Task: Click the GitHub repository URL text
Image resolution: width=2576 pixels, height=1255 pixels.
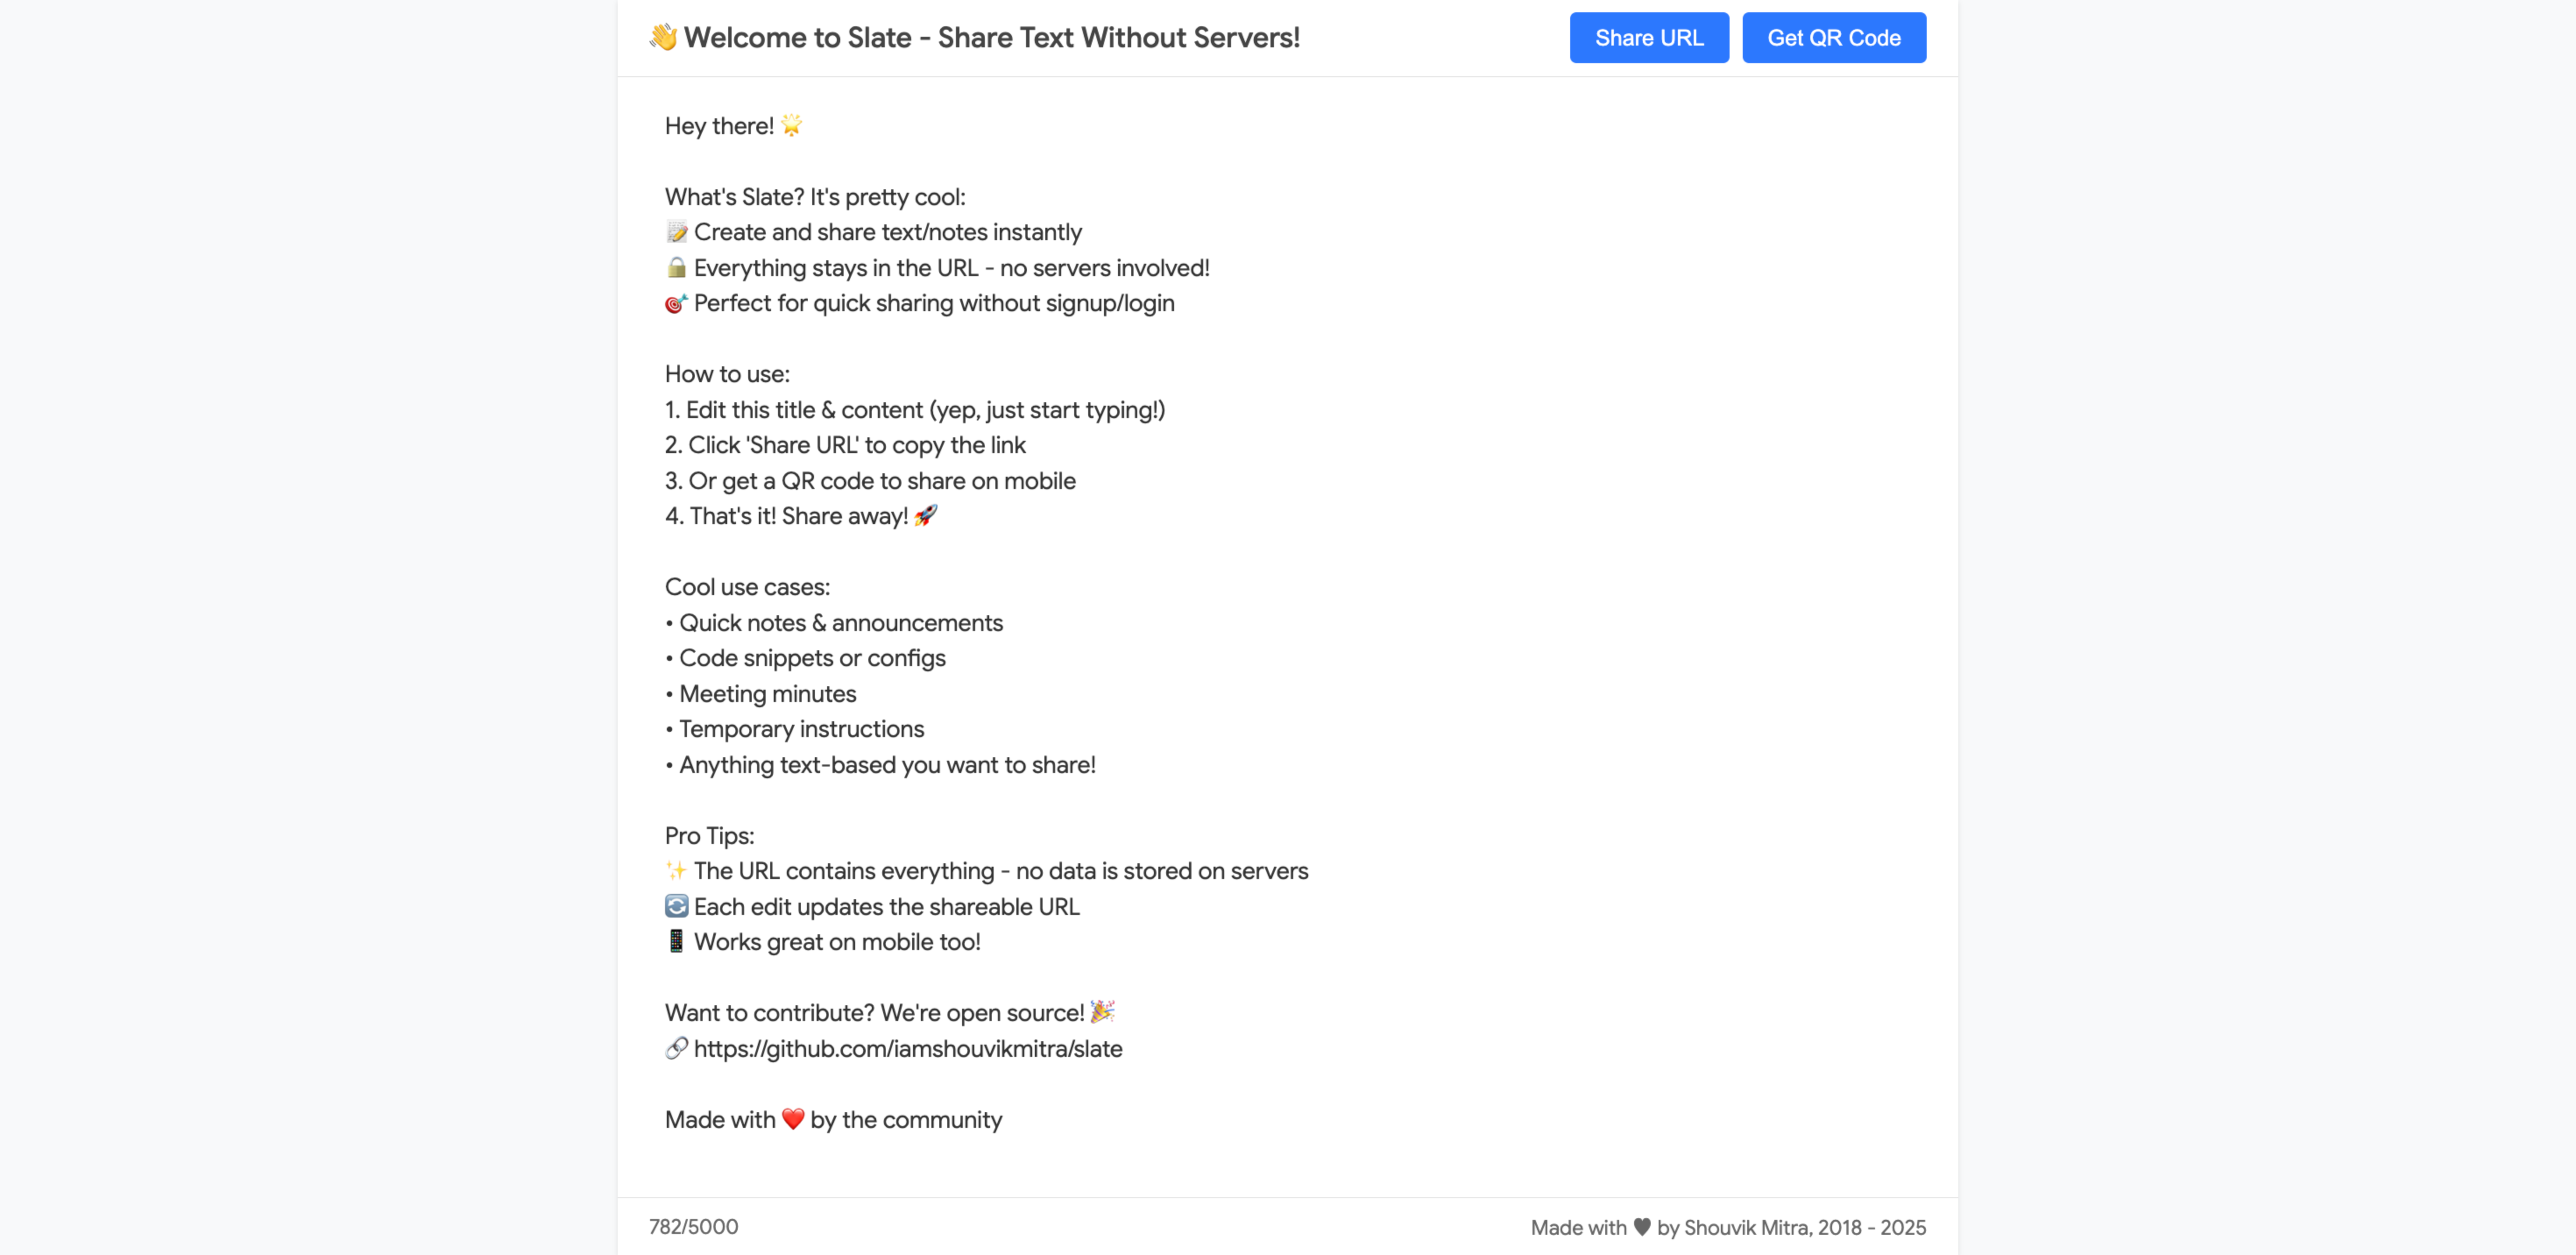Action: coord(908,1049)
